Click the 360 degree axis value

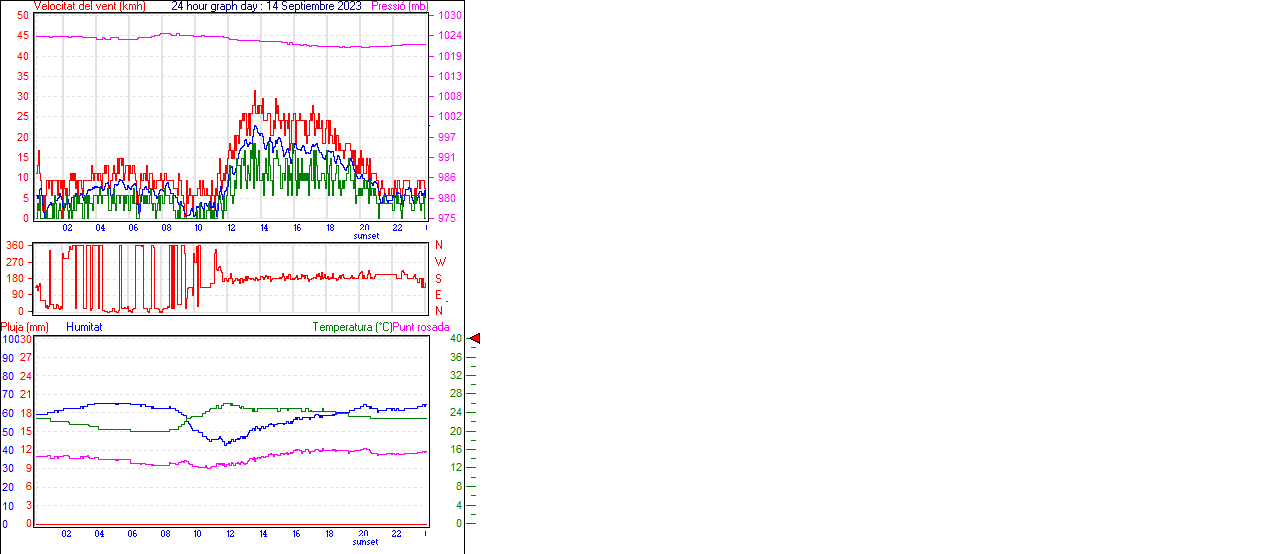click(x=15, y=245)
